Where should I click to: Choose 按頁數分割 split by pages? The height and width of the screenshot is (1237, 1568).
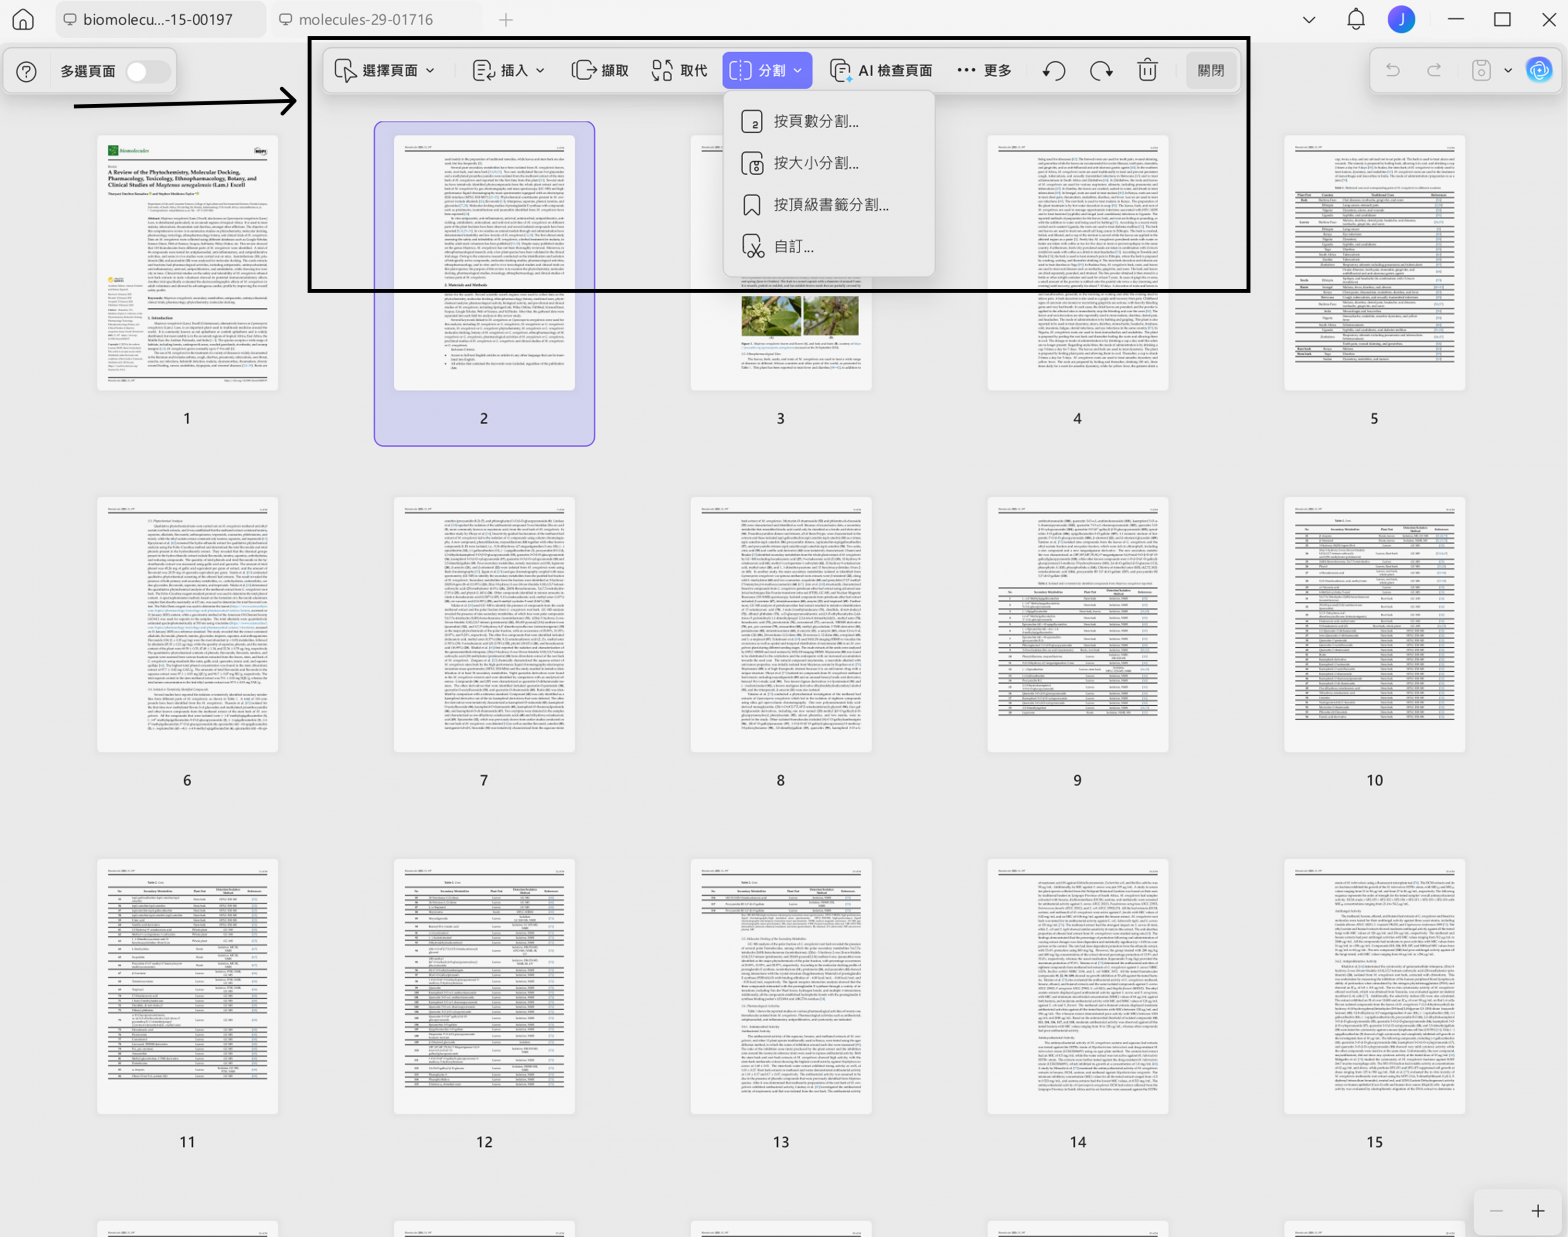(x=829, y=121)
